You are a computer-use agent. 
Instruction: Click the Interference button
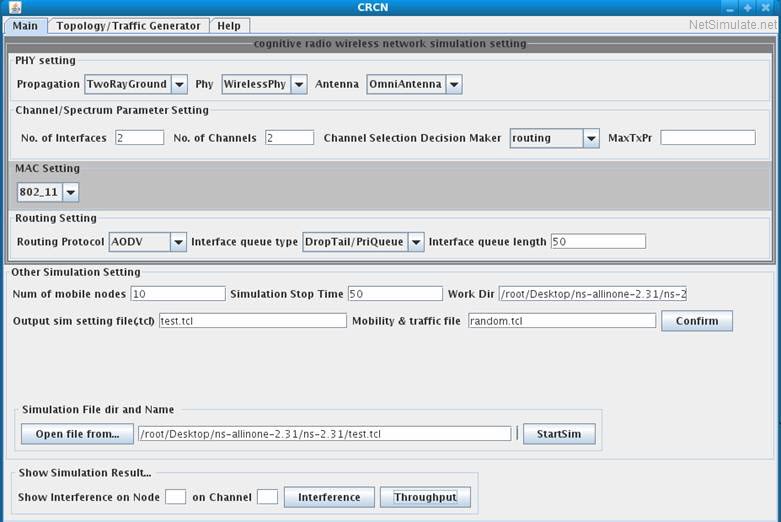pos(329,497)
